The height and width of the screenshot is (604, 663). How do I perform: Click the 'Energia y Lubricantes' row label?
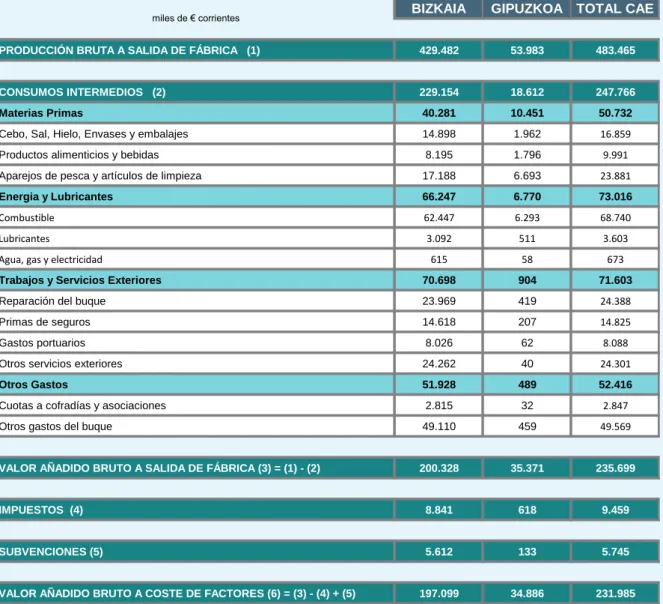[56, 197]
